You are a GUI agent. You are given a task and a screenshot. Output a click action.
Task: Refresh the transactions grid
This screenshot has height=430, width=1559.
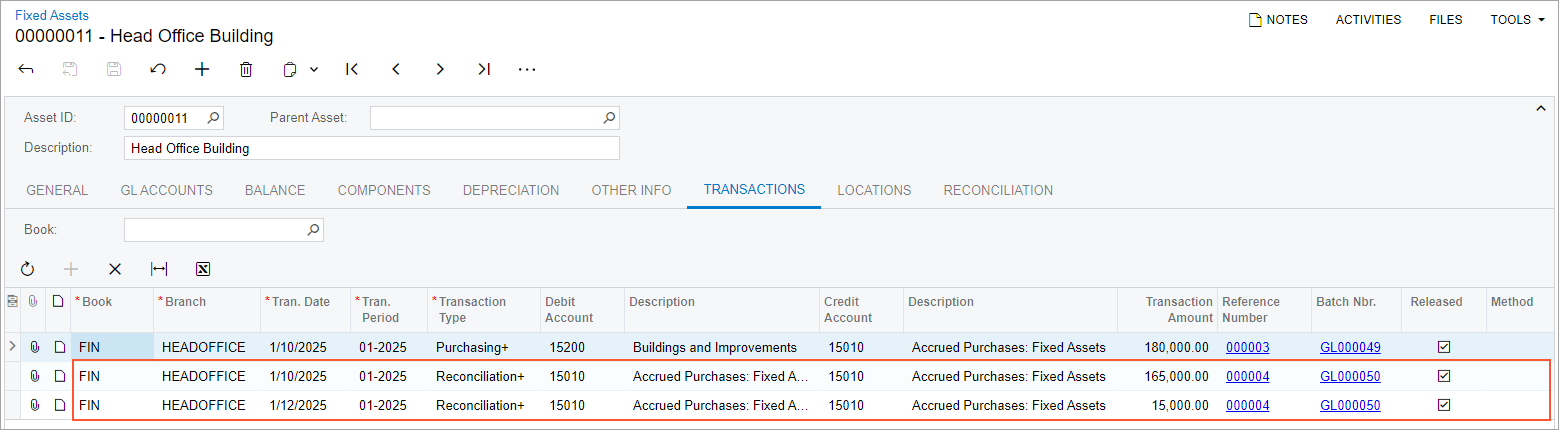tap(27, 269)
